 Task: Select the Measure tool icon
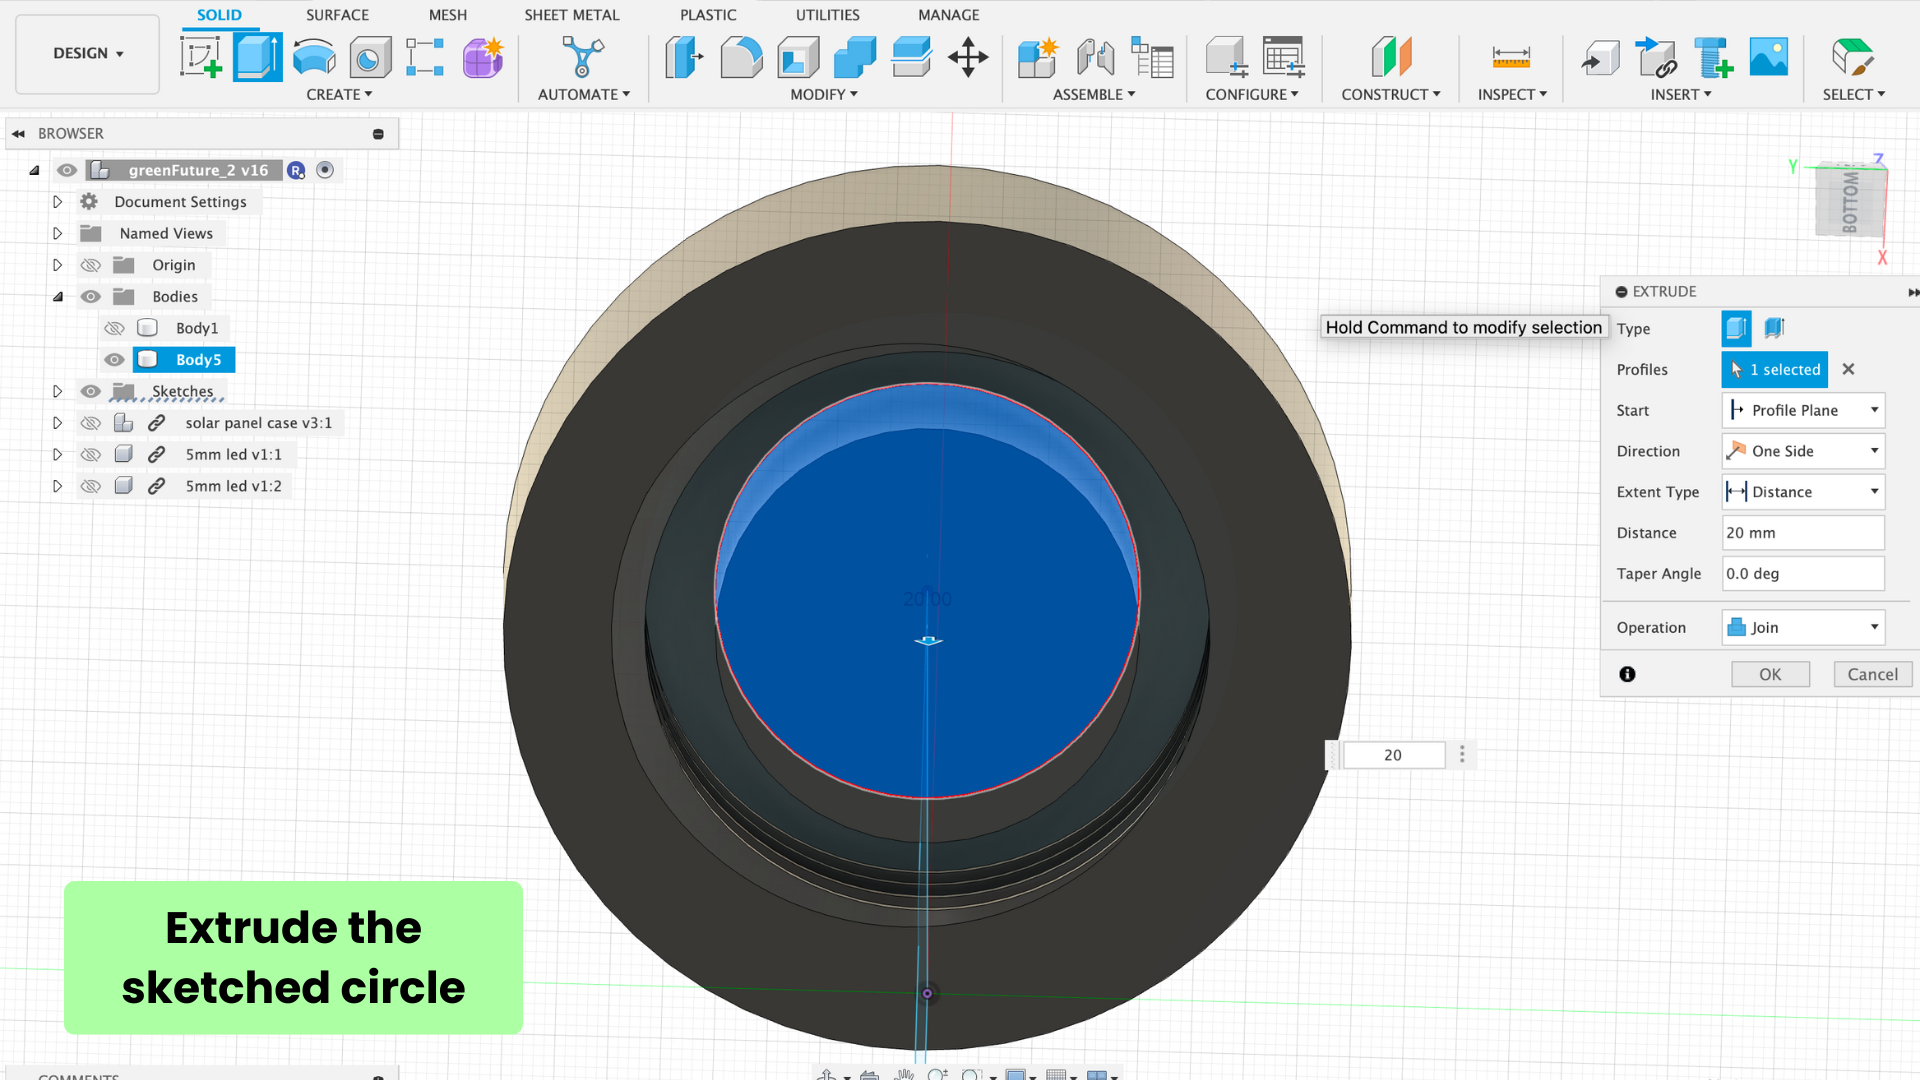[1511, 57]
